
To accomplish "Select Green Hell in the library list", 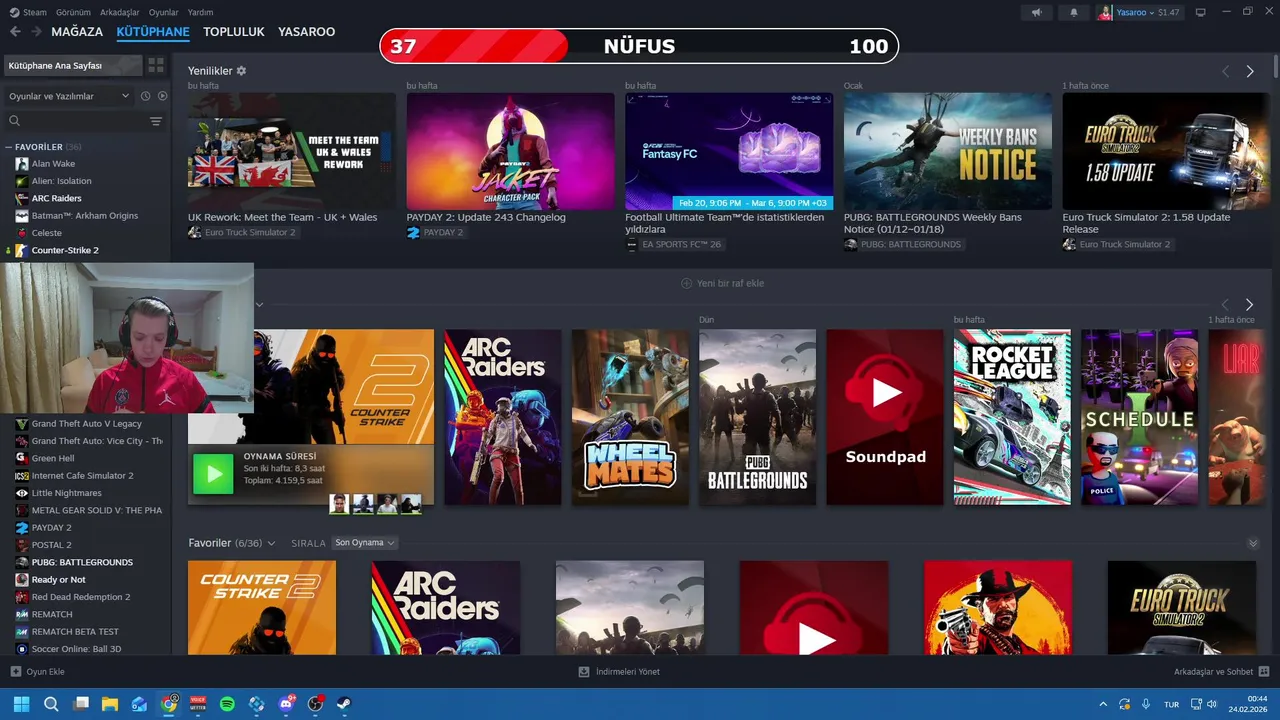I will point(54,458).
